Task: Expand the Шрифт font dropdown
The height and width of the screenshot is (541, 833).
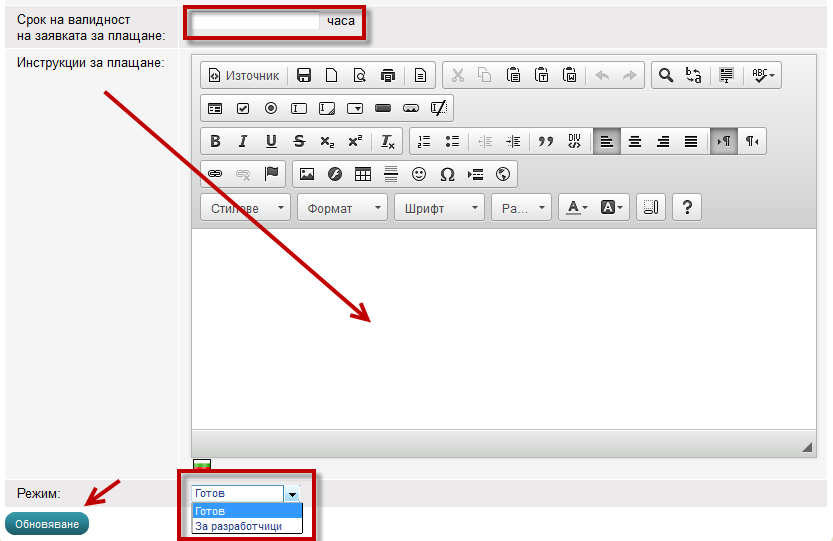Action: pyautogui.click(x=439, y=208)
